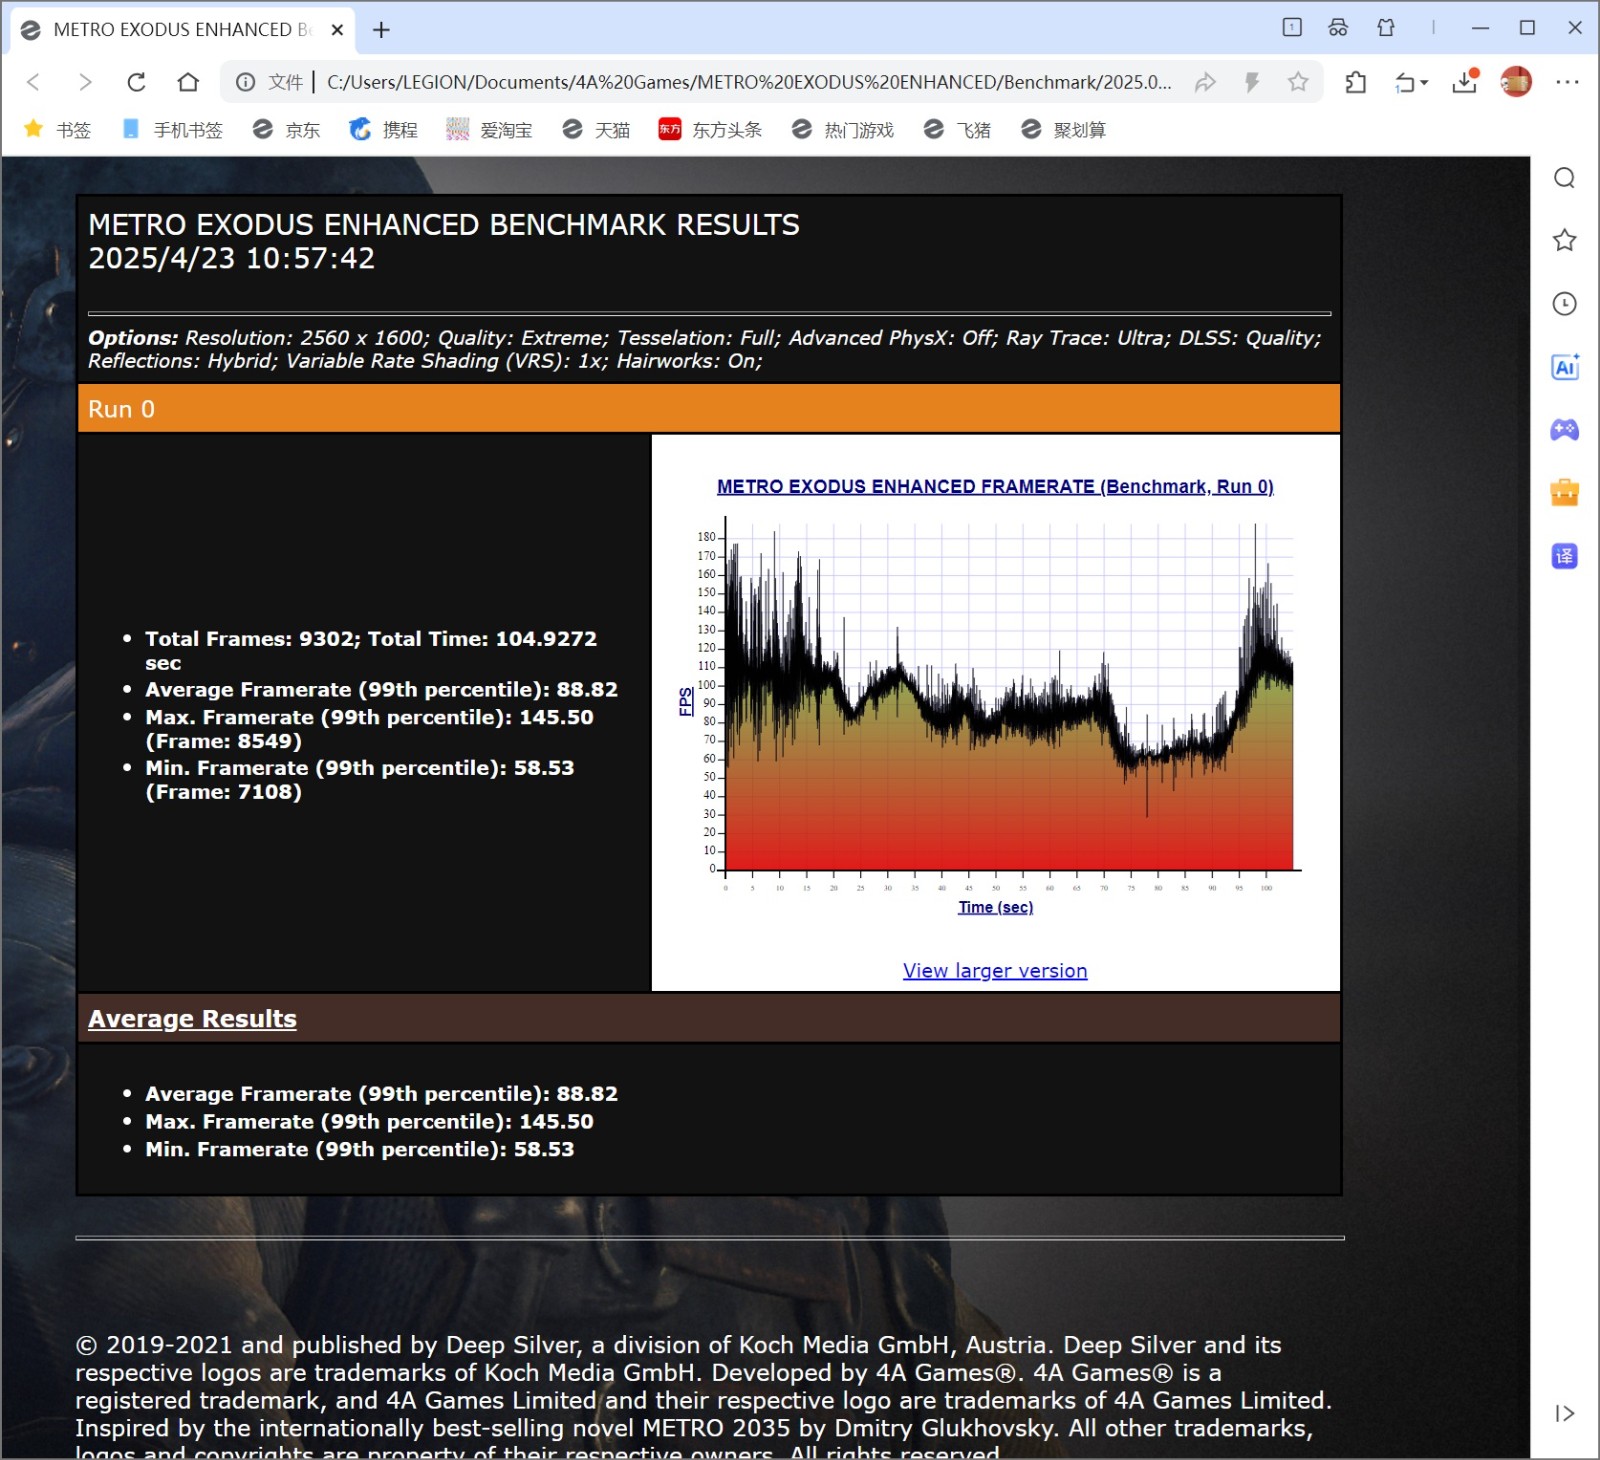
Task: Click the browser forward arrow
Action: (x=85, y=82)
